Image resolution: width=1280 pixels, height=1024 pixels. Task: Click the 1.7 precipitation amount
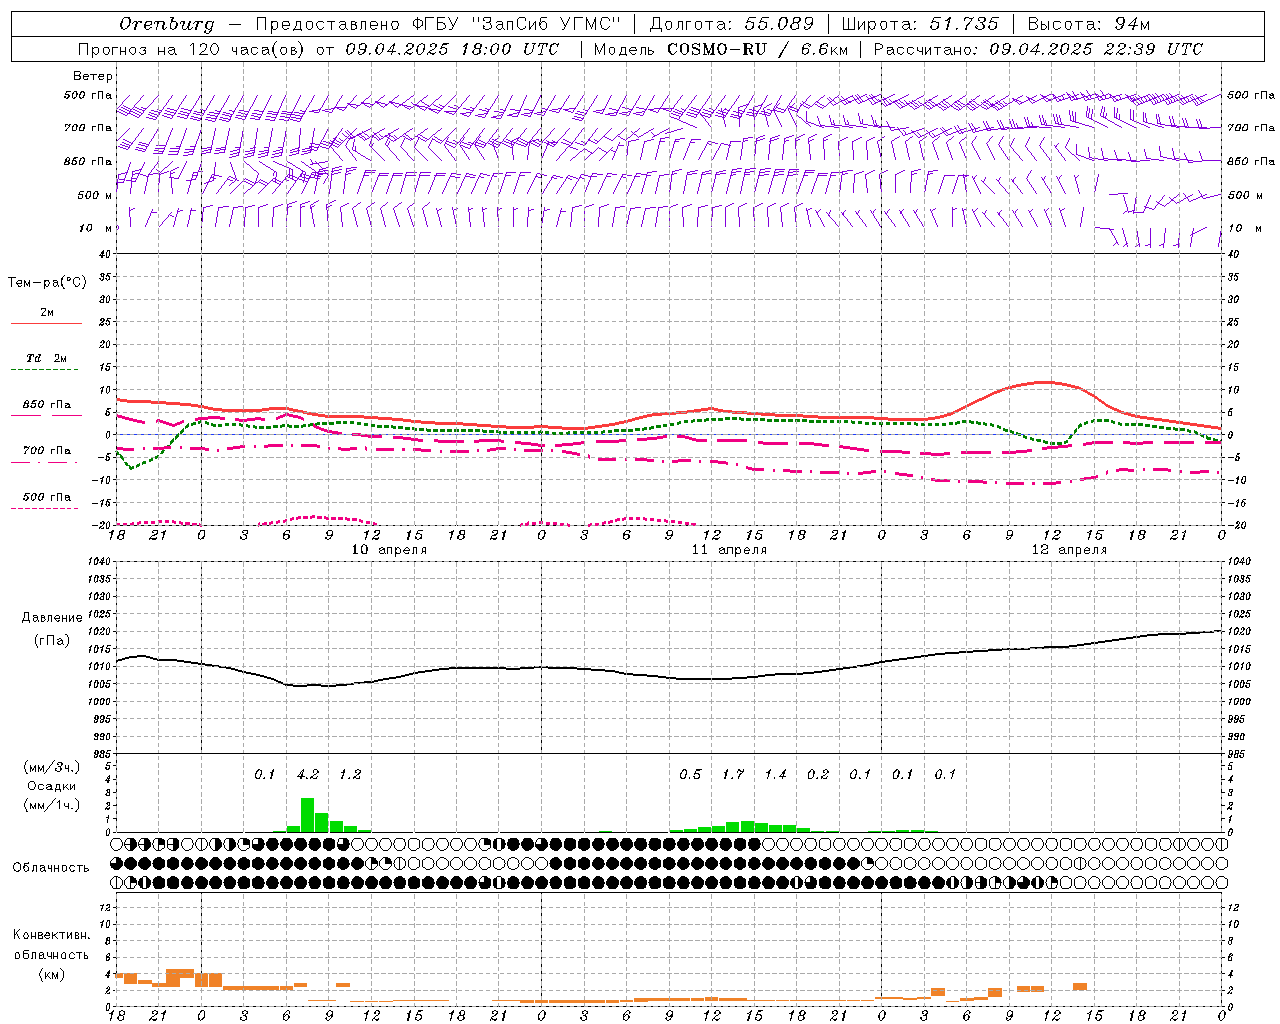[x=733, y=774]
